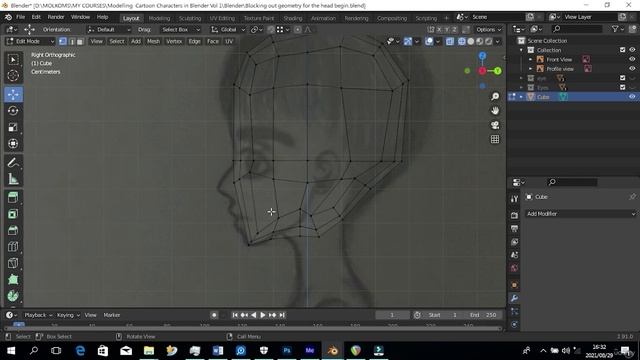Play the animation forward

click(x=263, y=315)
